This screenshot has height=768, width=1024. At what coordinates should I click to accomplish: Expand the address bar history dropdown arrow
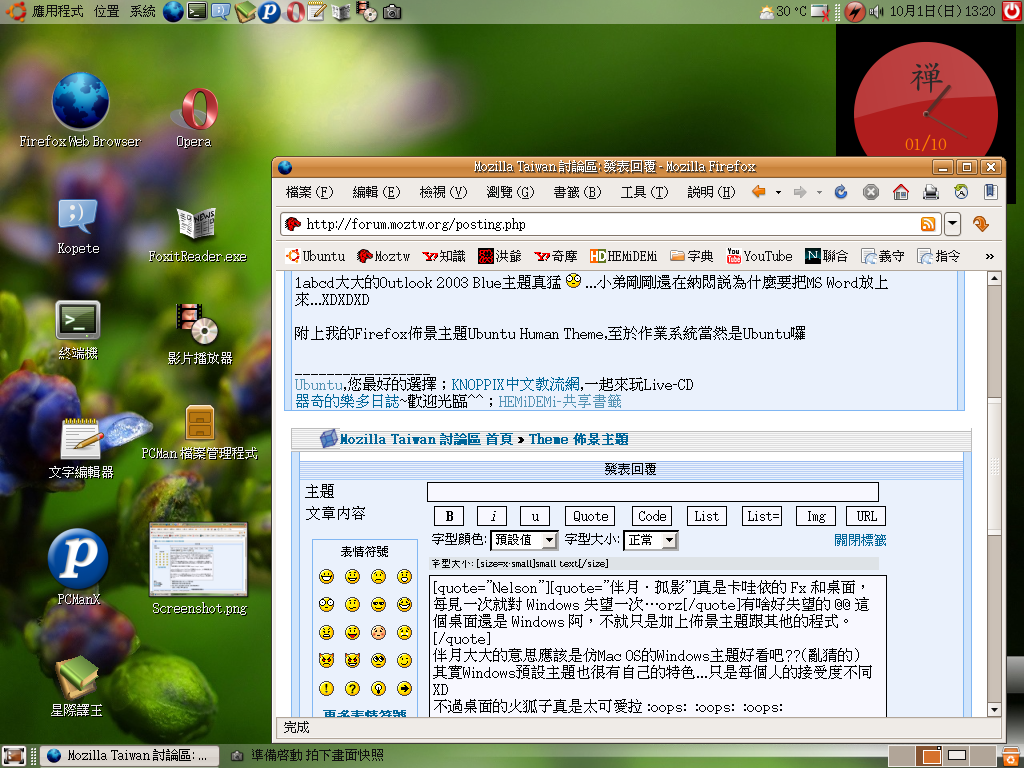coord(952,224)
